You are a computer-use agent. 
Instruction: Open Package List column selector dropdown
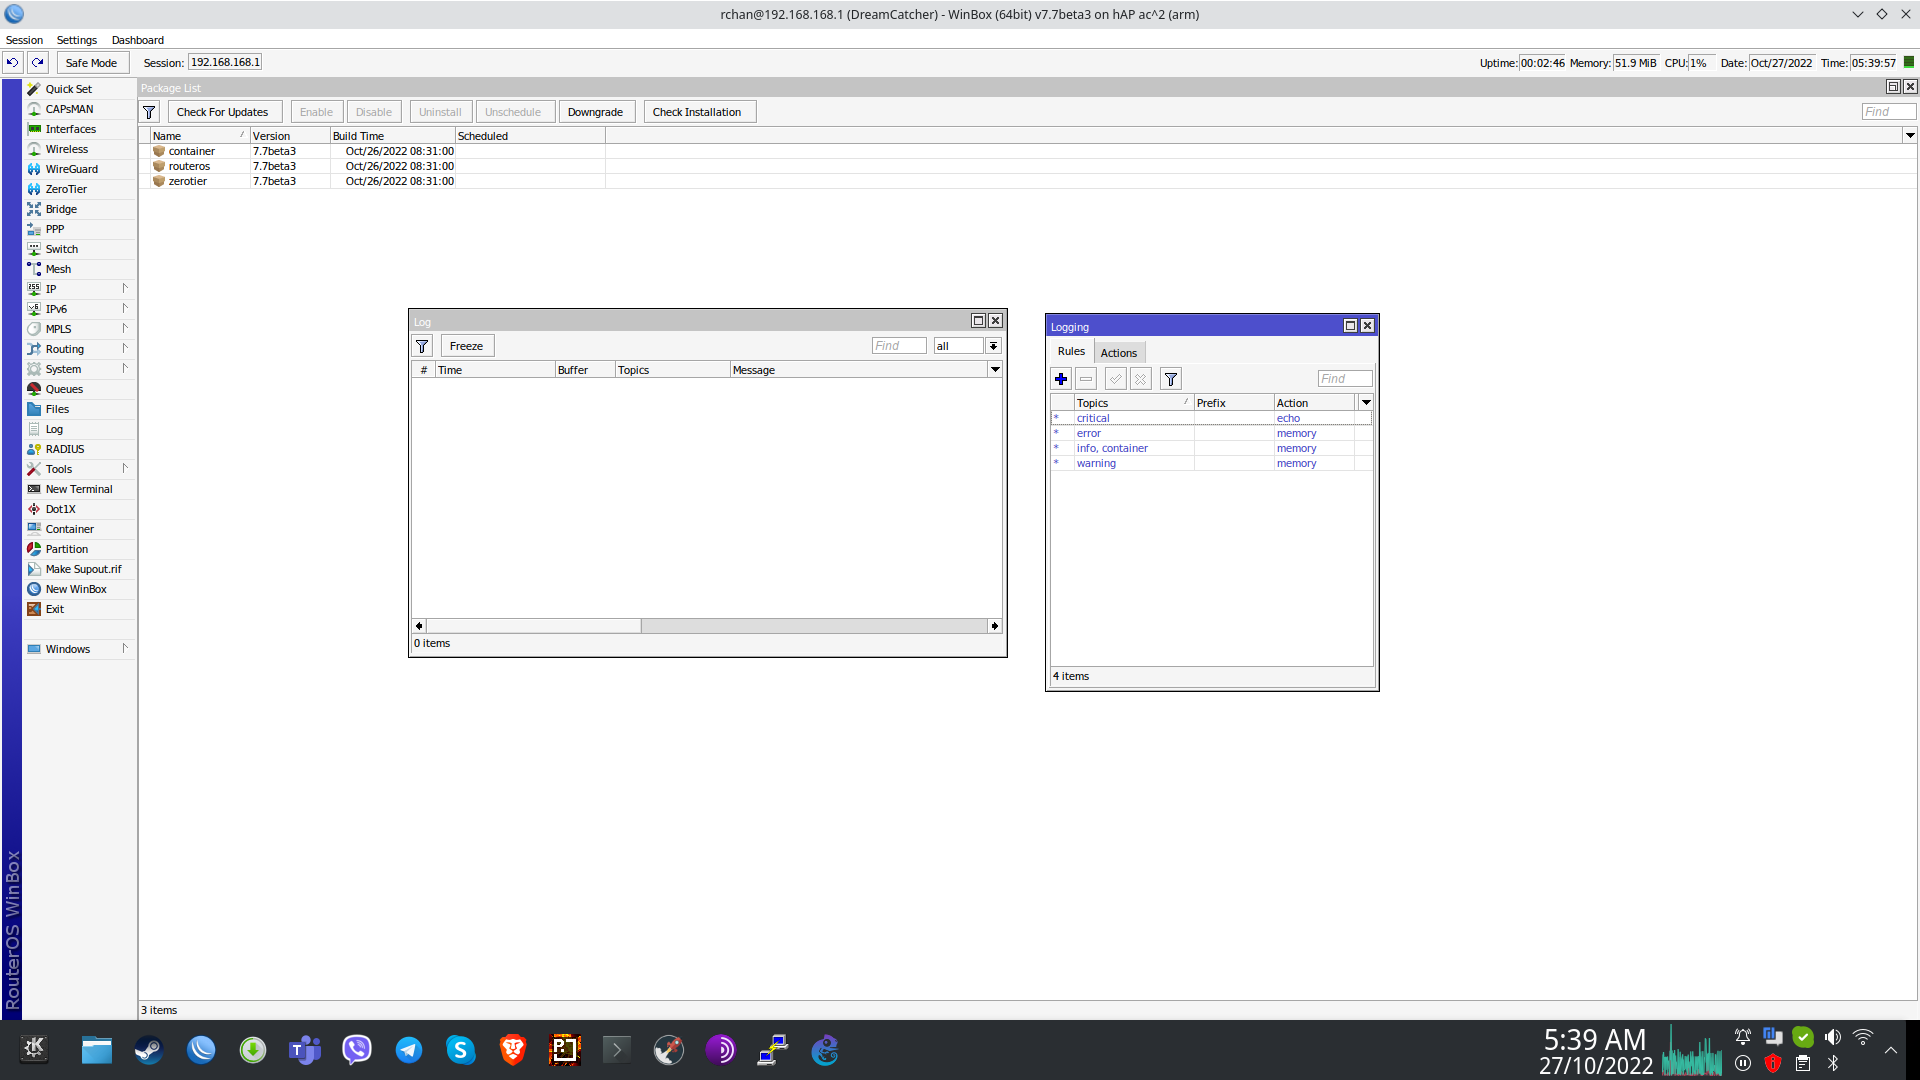(x=1910, y=135)
